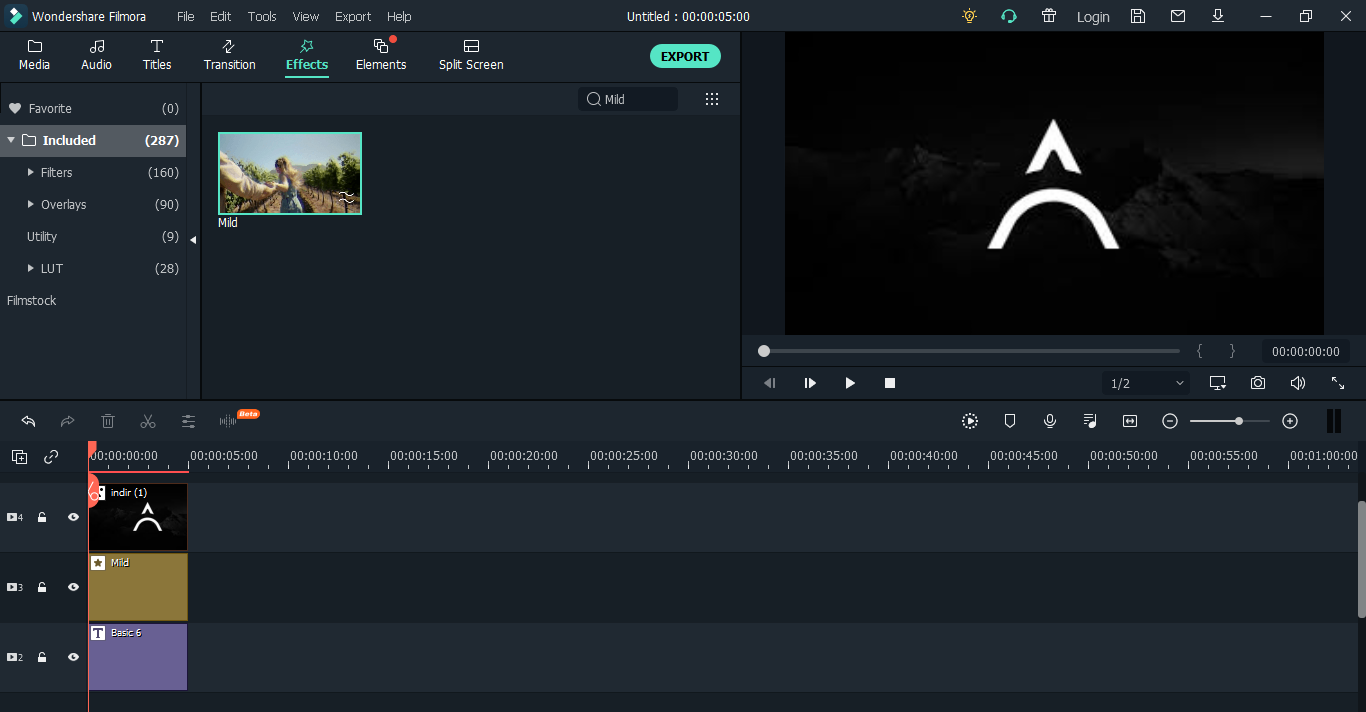Hide track 4 with eye icon
Image resolution: width=1366 pixels, height=712 pixels.
click(73, 517)
